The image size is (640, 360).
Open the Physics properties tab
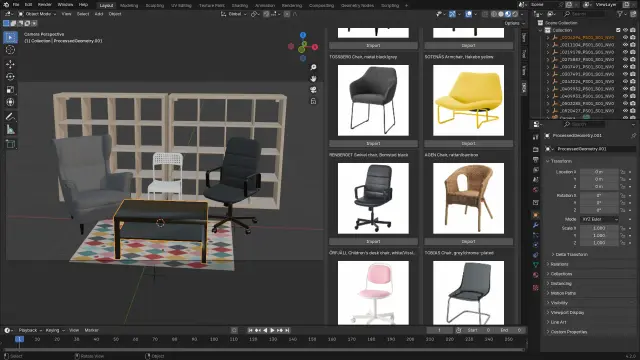[x=536, y=245]
